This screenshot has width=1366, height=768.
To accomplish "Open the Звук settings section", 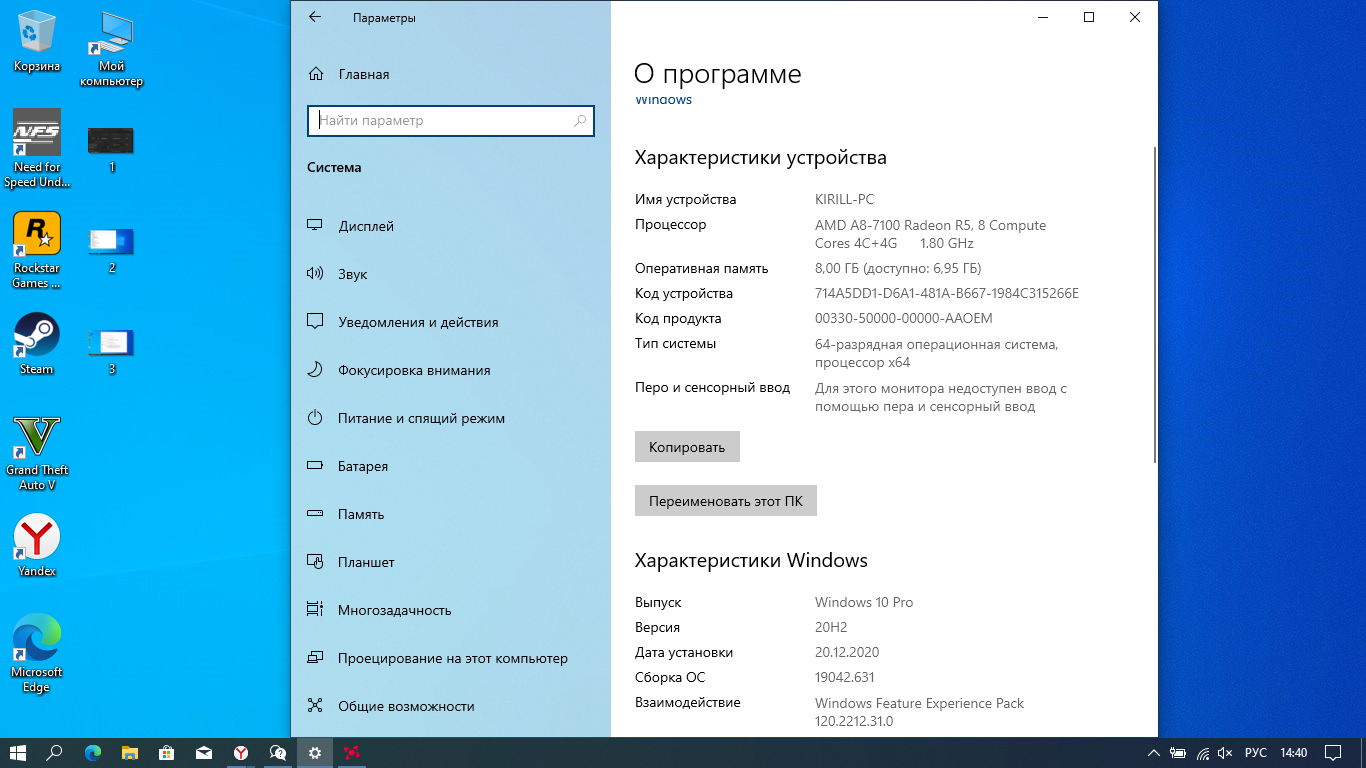I will tap(450, 274).
